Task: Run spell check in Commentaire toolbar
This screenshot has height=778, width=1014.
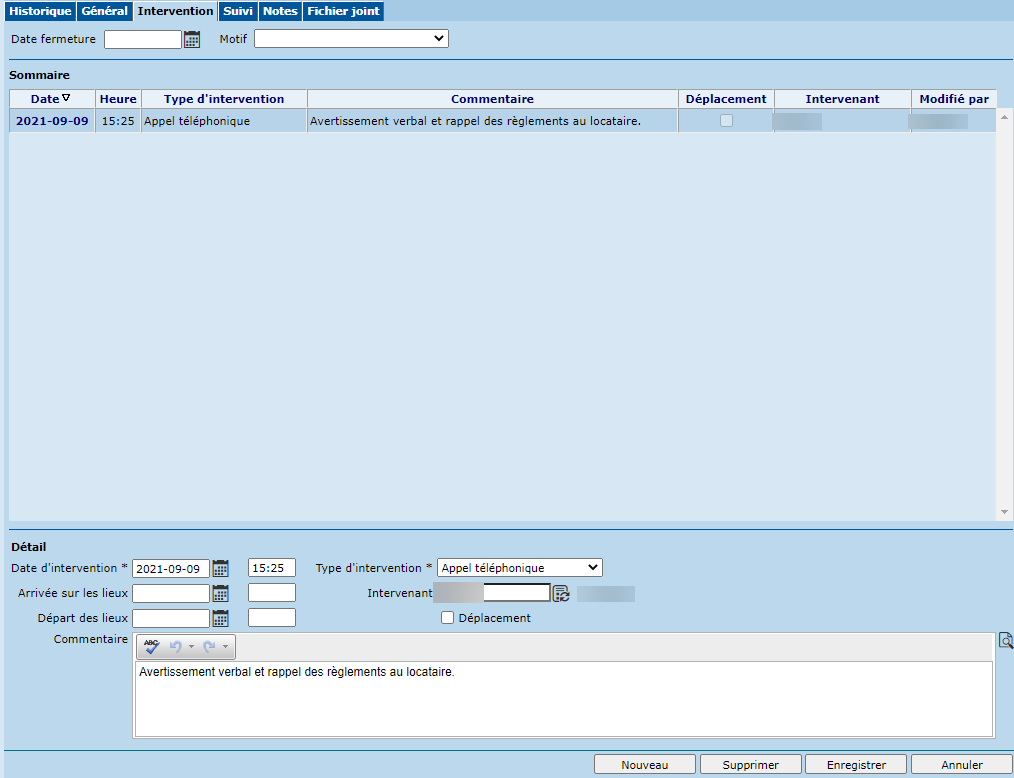Action: pyautogui.click(x=151, y=647)
